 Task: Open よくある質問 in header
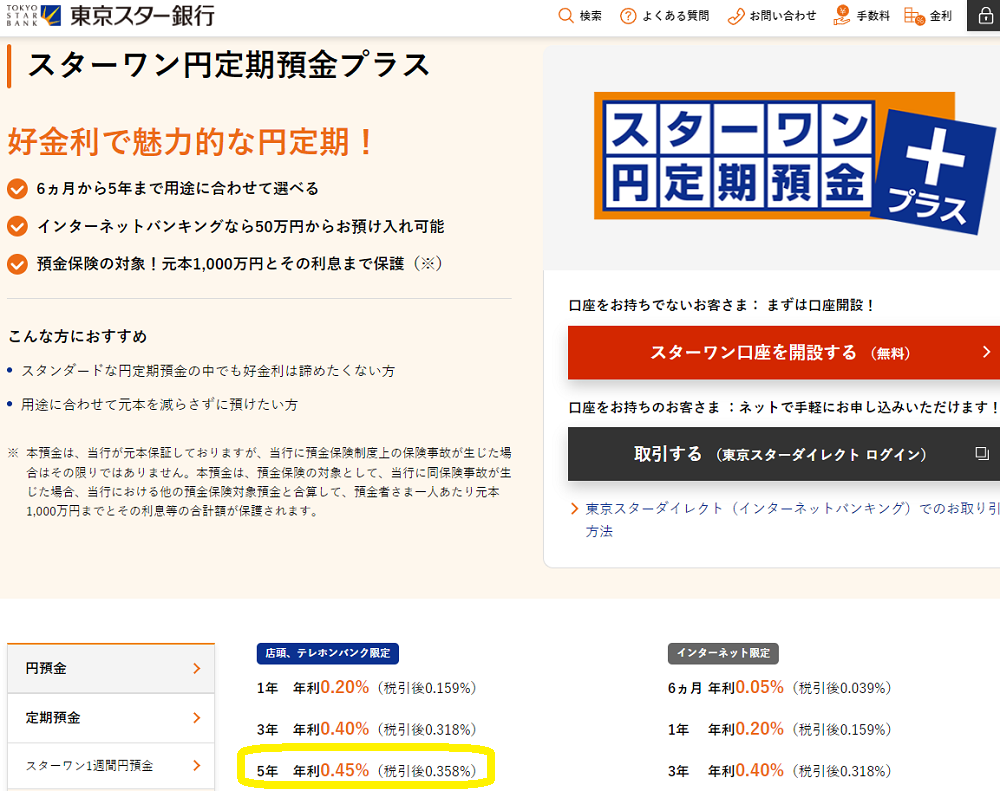[x=665, y=16]
